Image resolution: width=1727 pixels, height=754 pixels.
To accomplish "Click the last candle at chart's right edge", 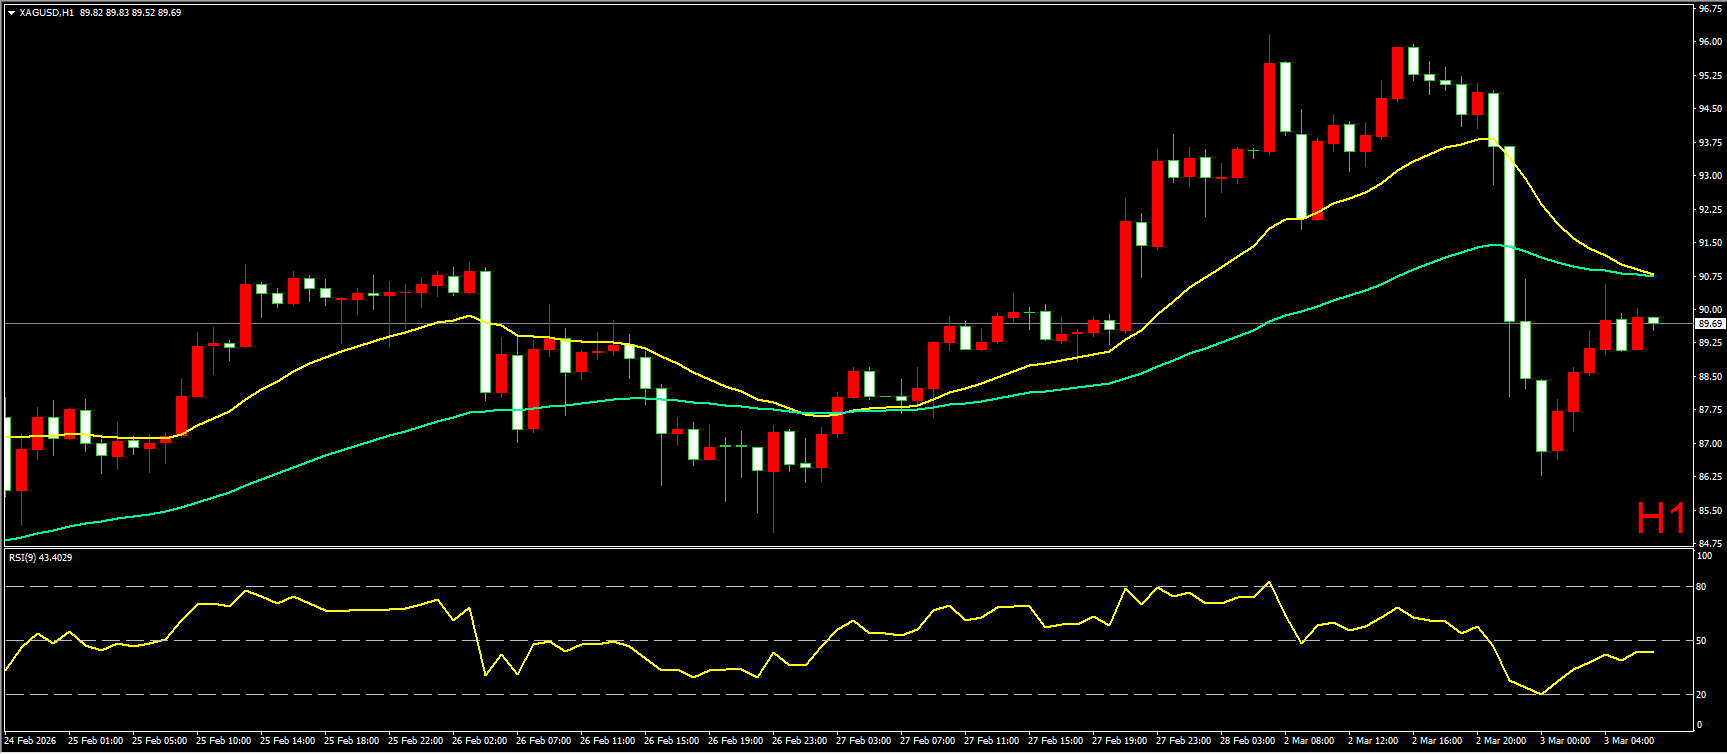I will tap(1653, 321).
